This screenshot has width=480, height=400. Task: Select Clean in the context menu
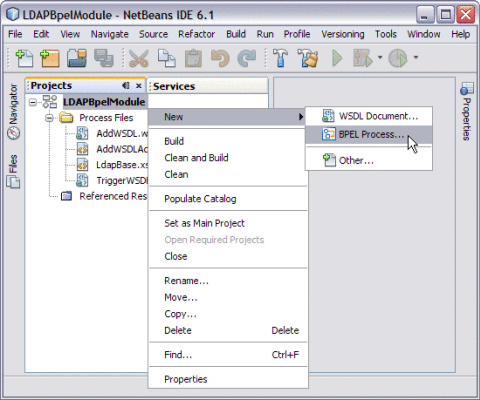(228, 174)
